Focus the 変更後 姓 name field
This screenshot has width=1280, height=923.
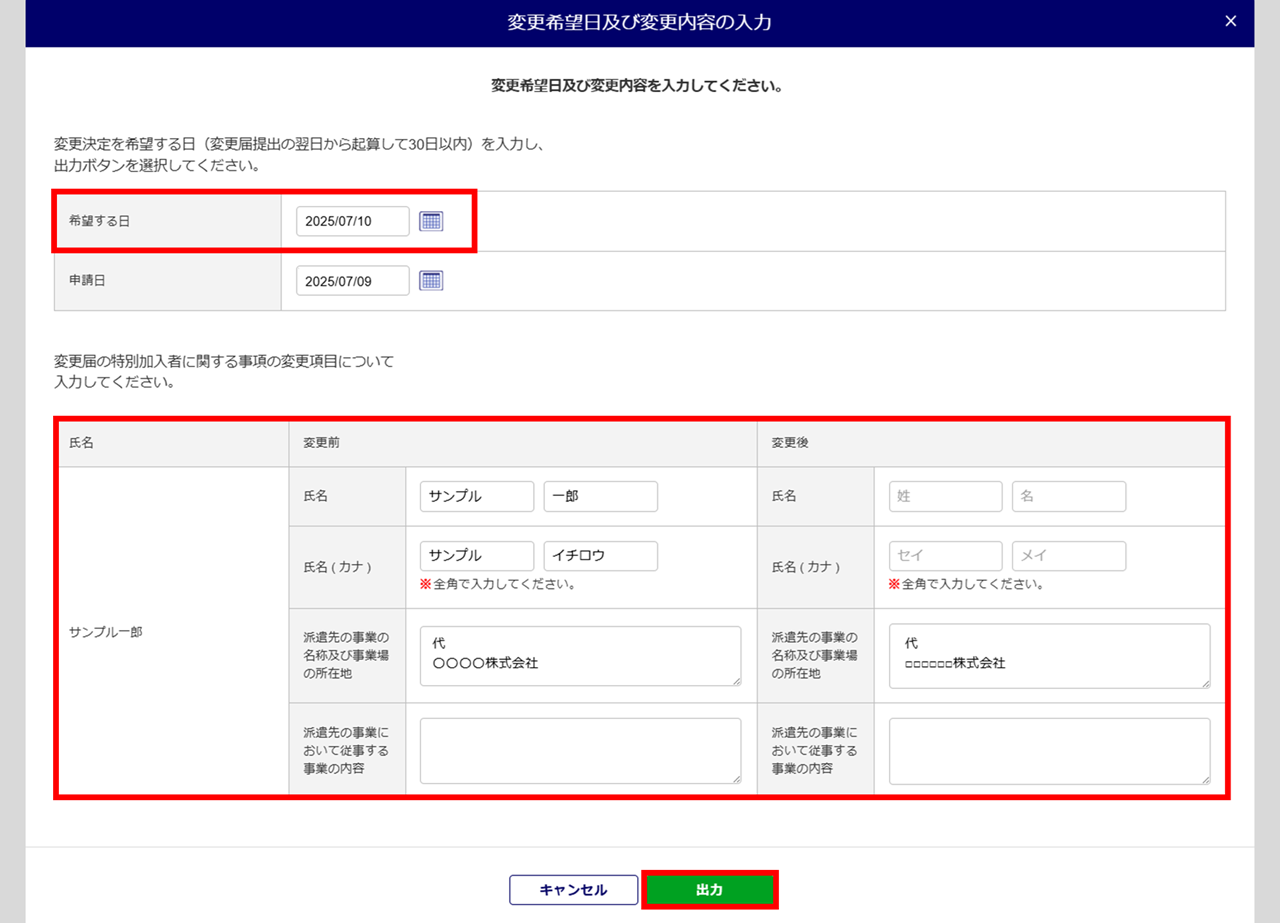pos(945,496)
